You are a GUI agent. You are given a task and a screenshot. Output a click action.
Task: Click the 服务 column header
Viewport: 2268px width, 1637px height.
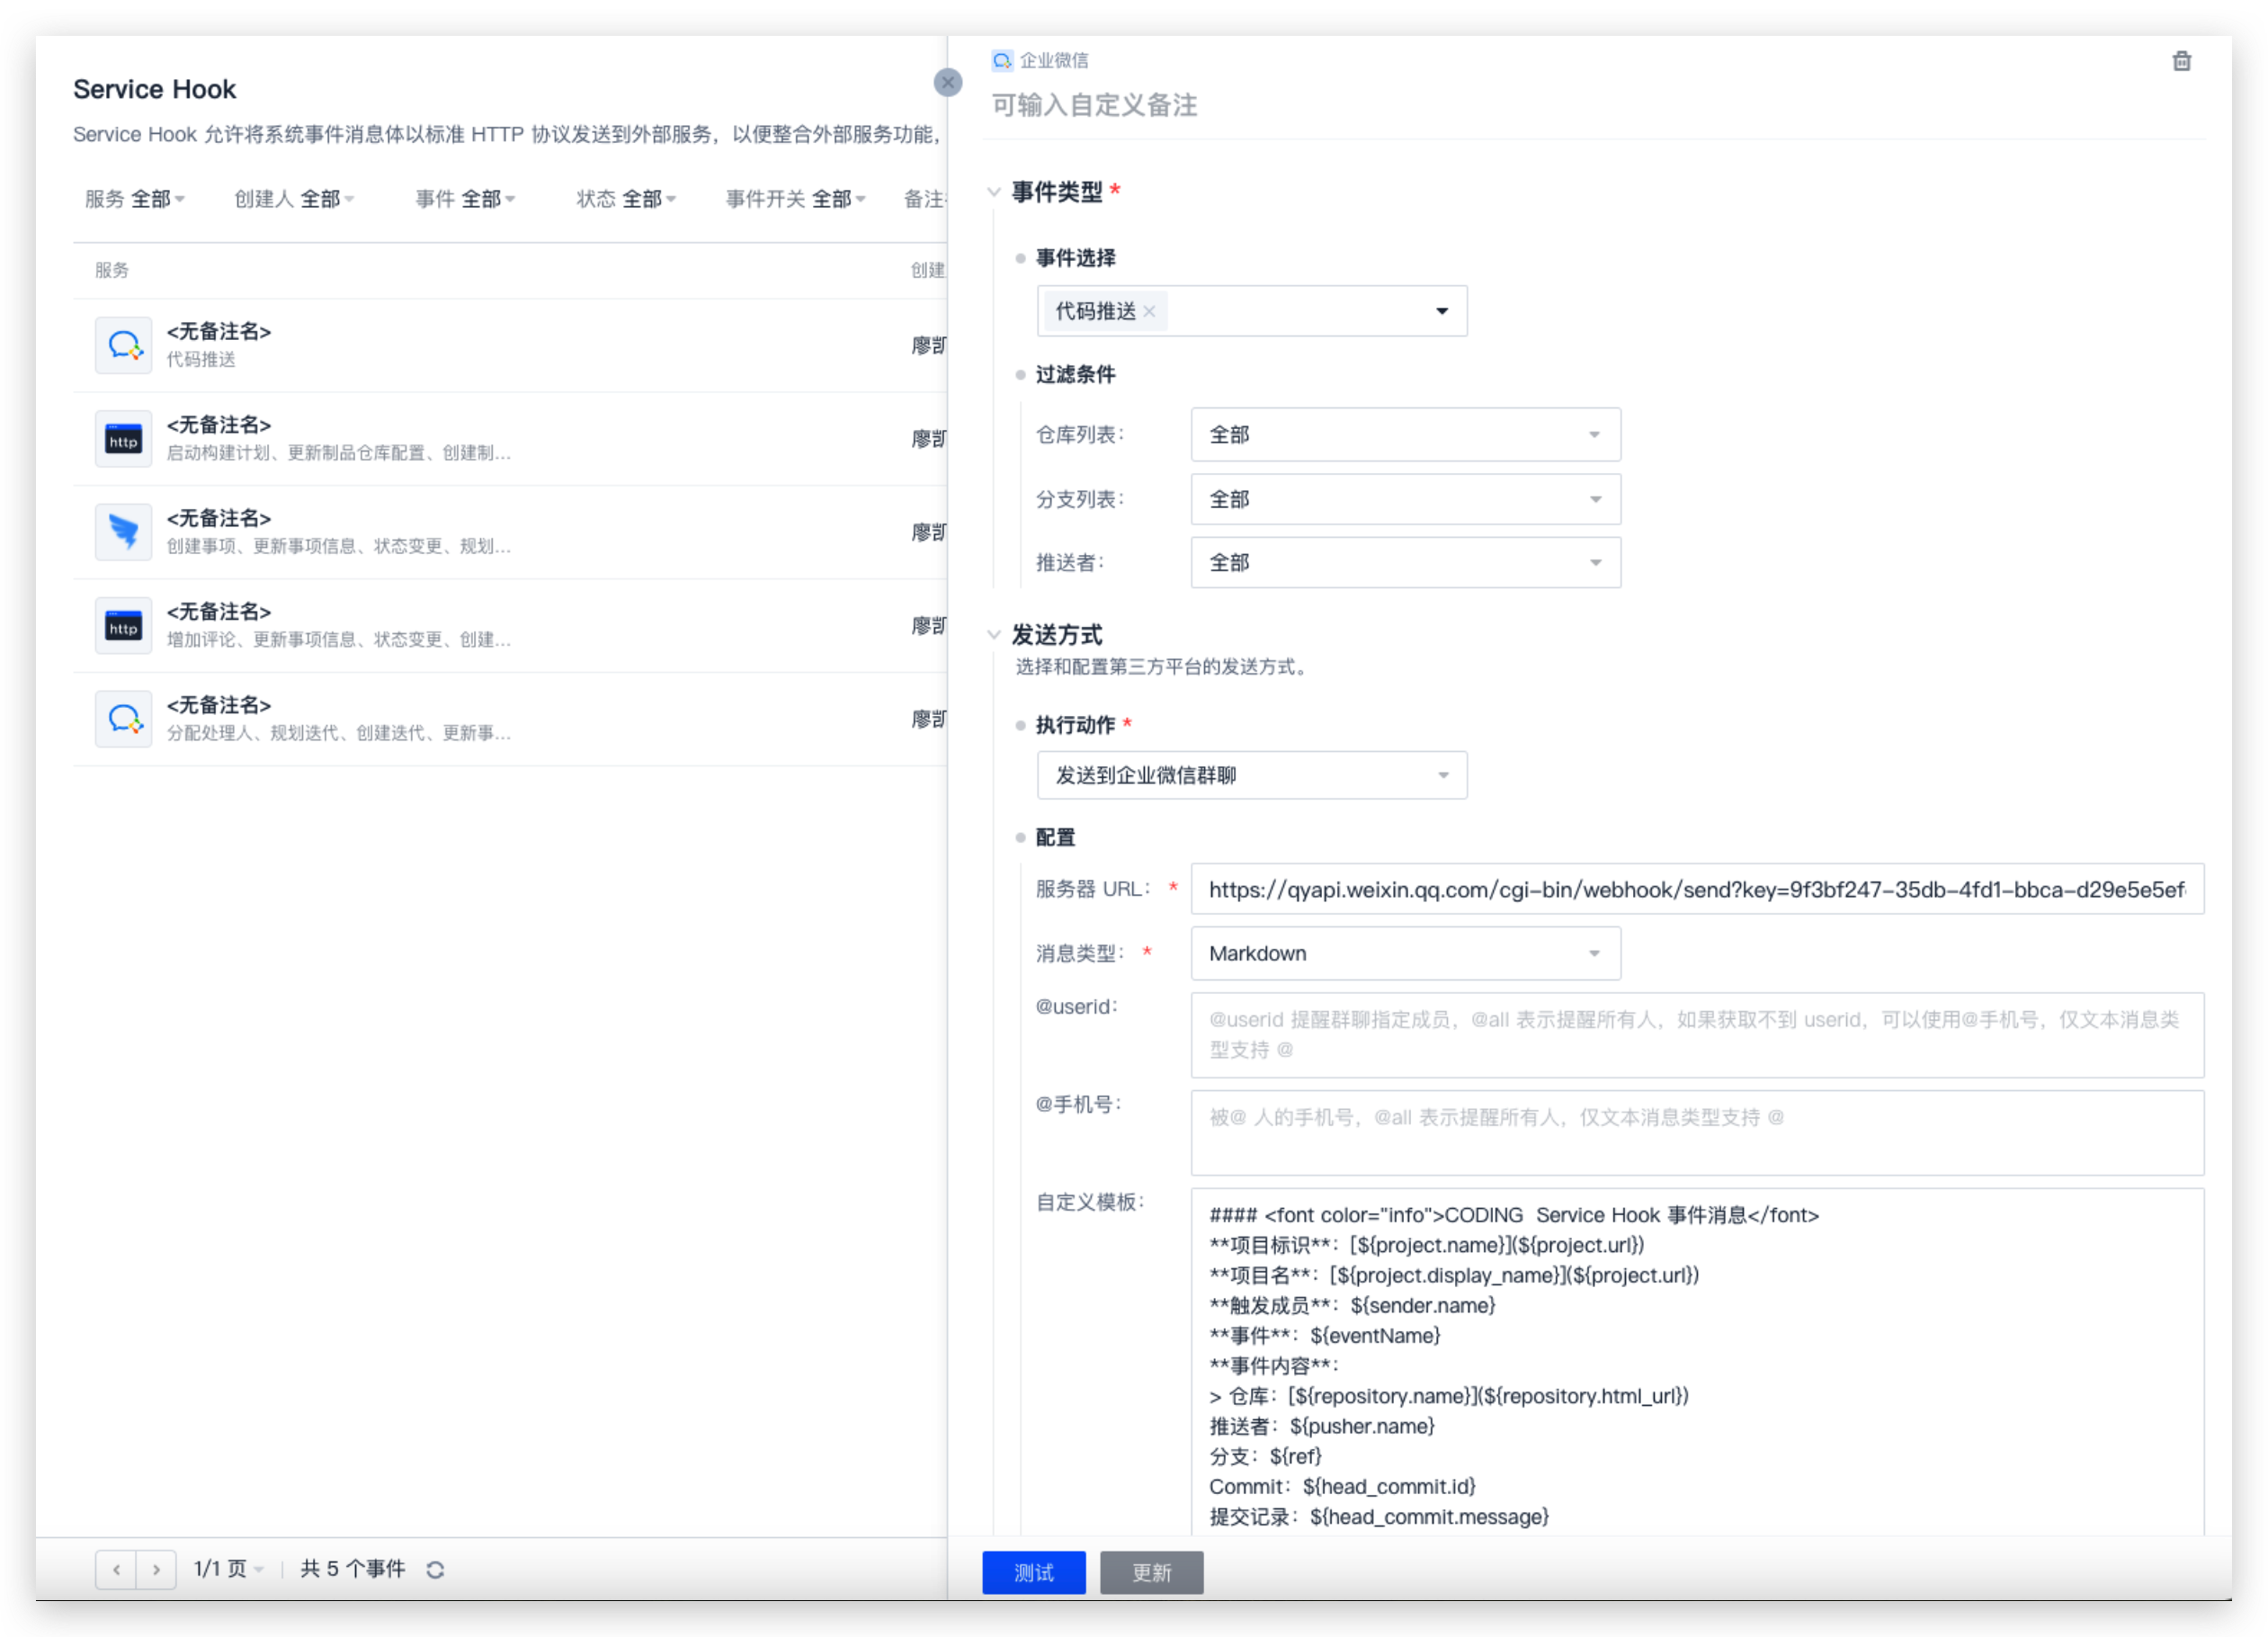pyautogui.click(x=112, y=270)
